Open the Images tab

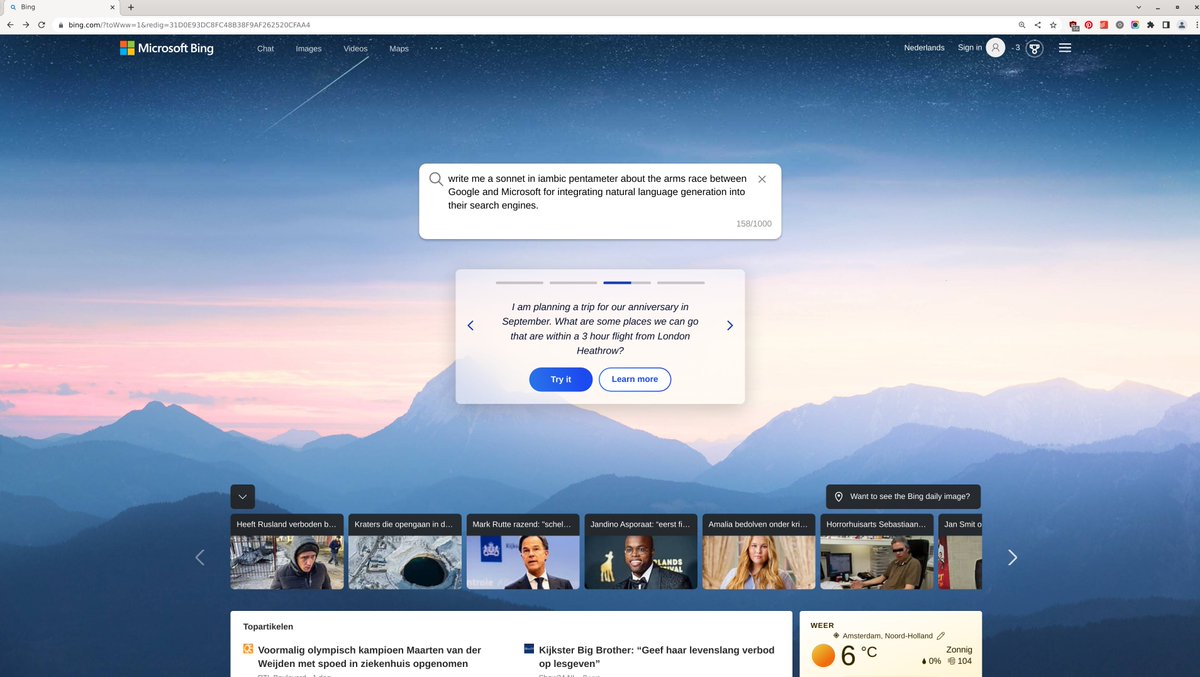(x=309, y=48)
